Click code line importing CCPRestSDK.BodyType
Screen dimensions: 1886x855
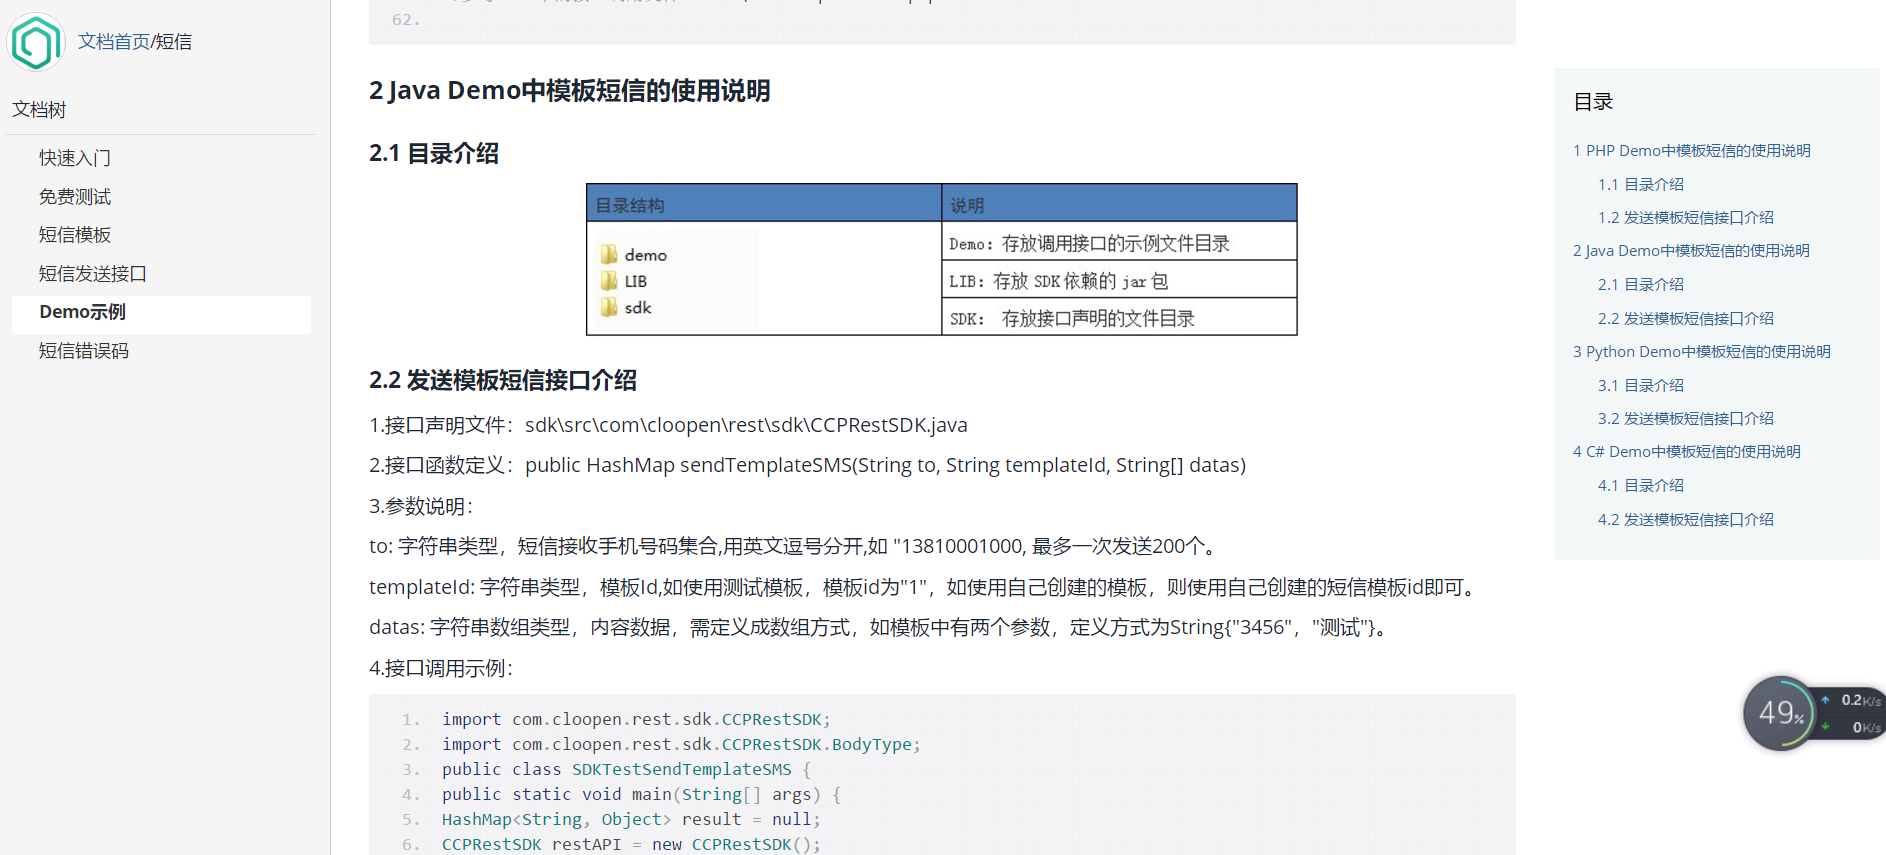coord(681,745)
